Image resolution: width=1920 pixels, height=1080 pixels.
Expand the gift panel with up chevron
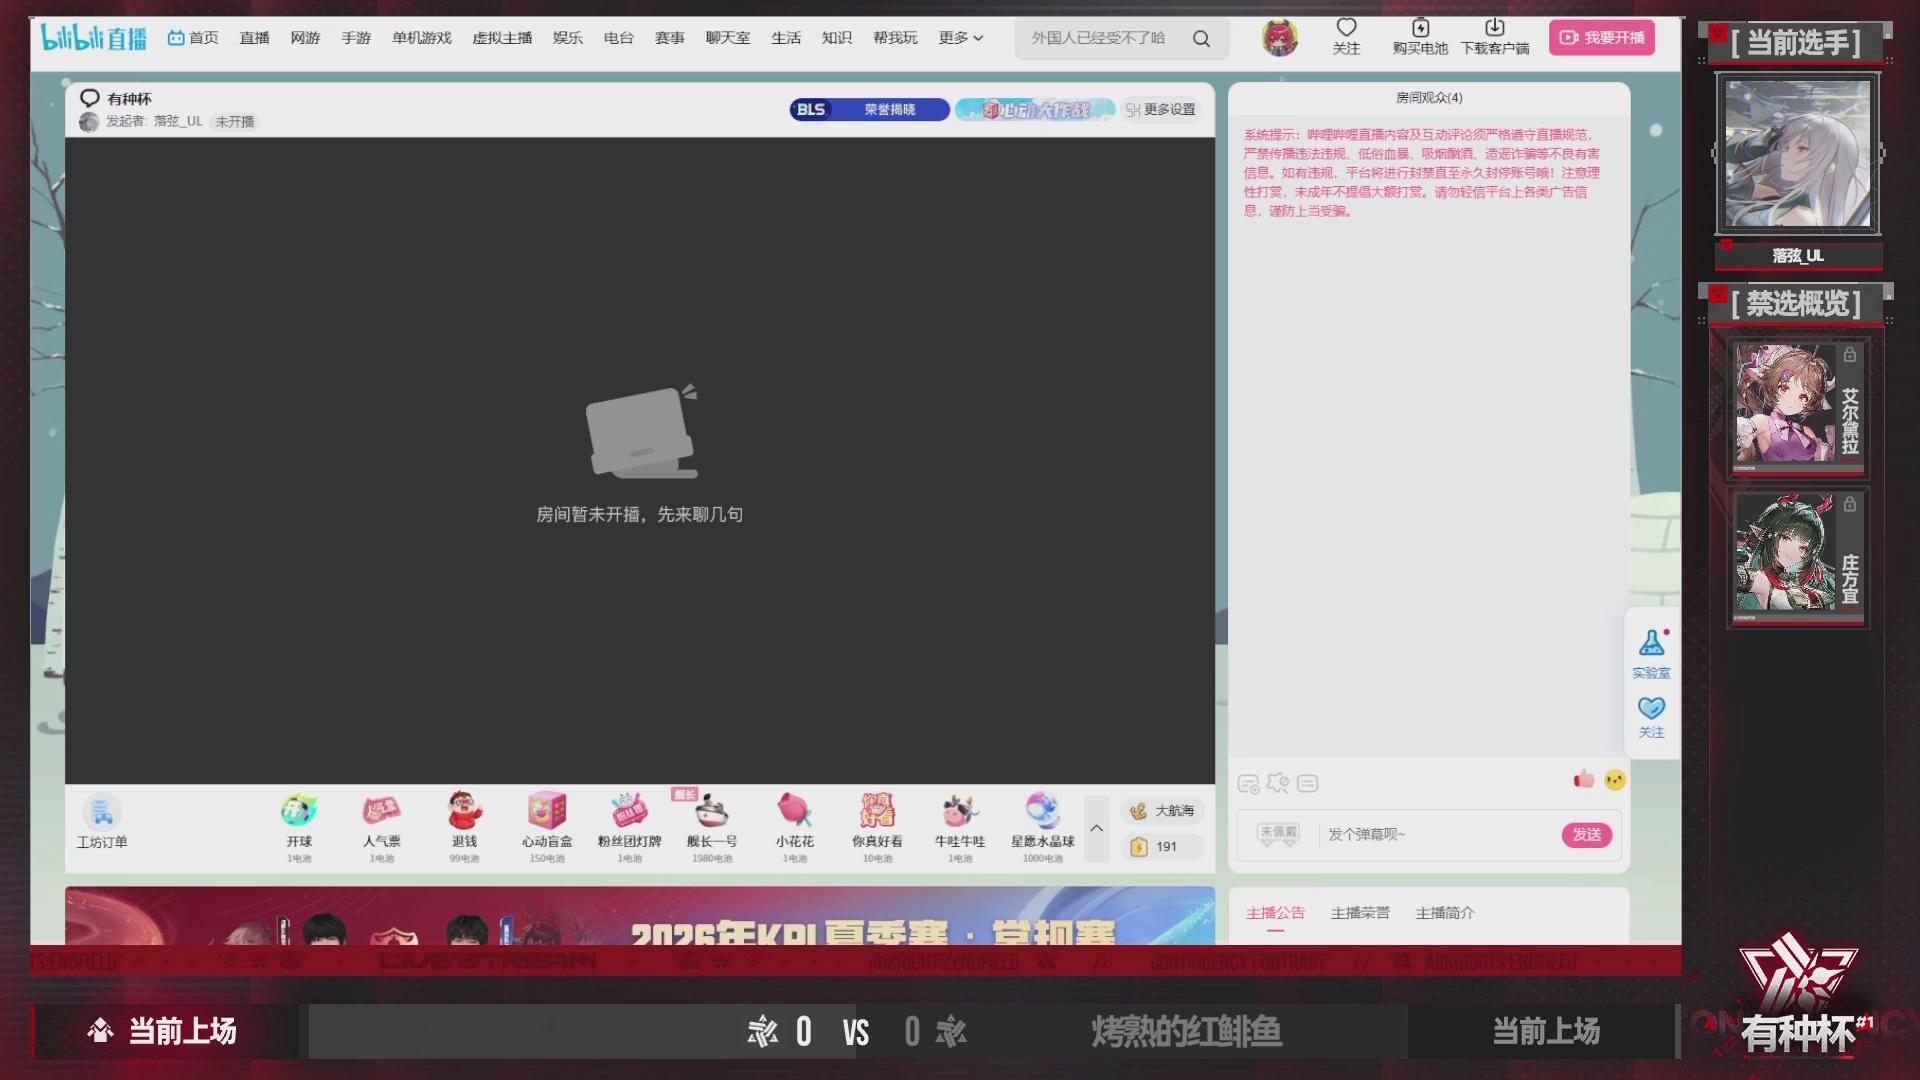pos(1096,828)
